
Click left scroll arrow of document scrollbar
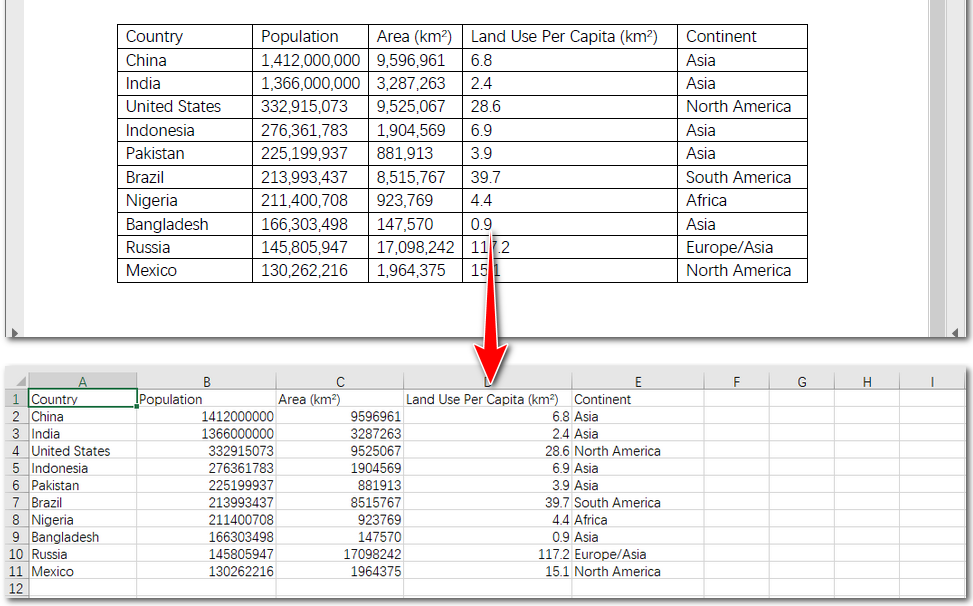[13, 331]
